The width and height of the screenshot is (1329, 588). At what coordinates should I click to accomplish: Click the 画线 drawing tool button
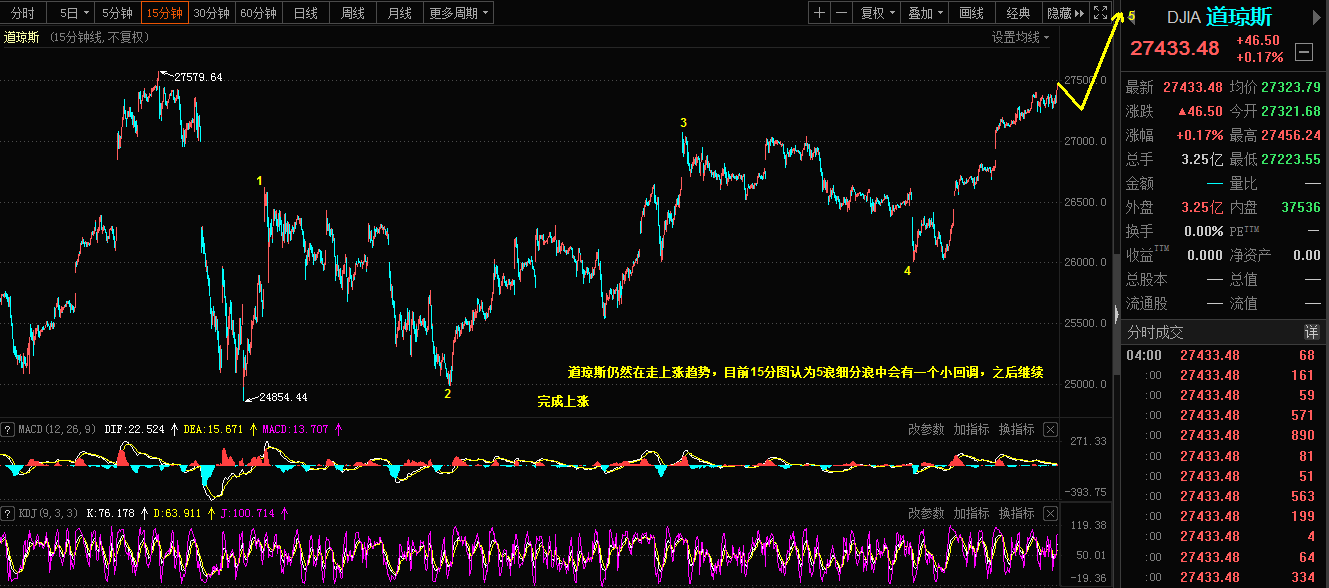(971, 13)
